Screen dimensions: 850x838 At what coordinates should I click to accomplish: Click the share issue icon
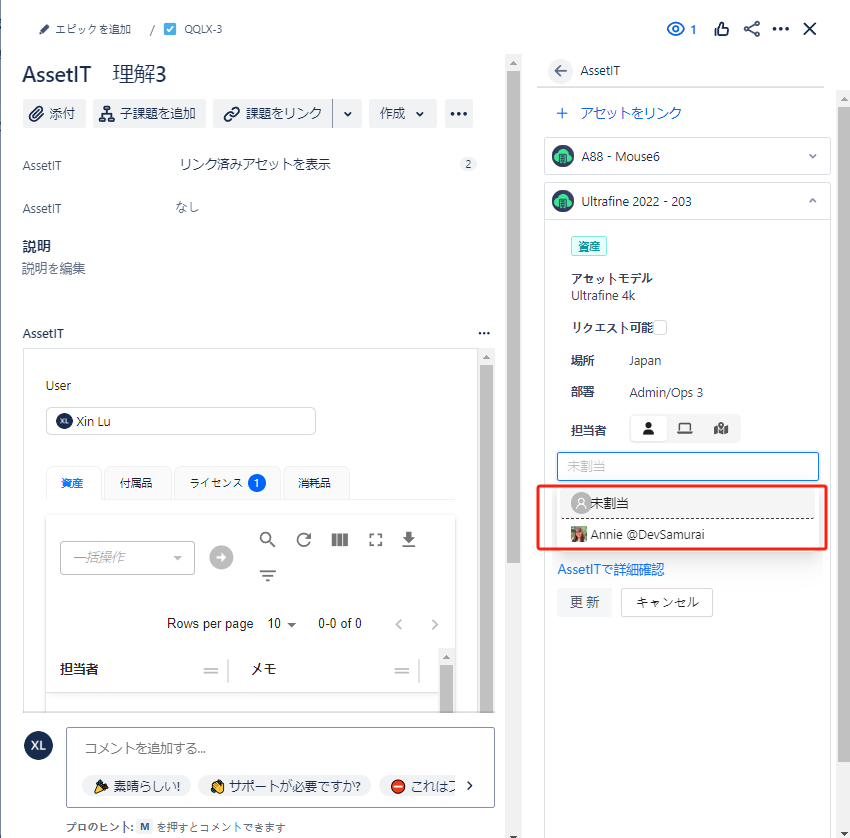coord(752,29)
